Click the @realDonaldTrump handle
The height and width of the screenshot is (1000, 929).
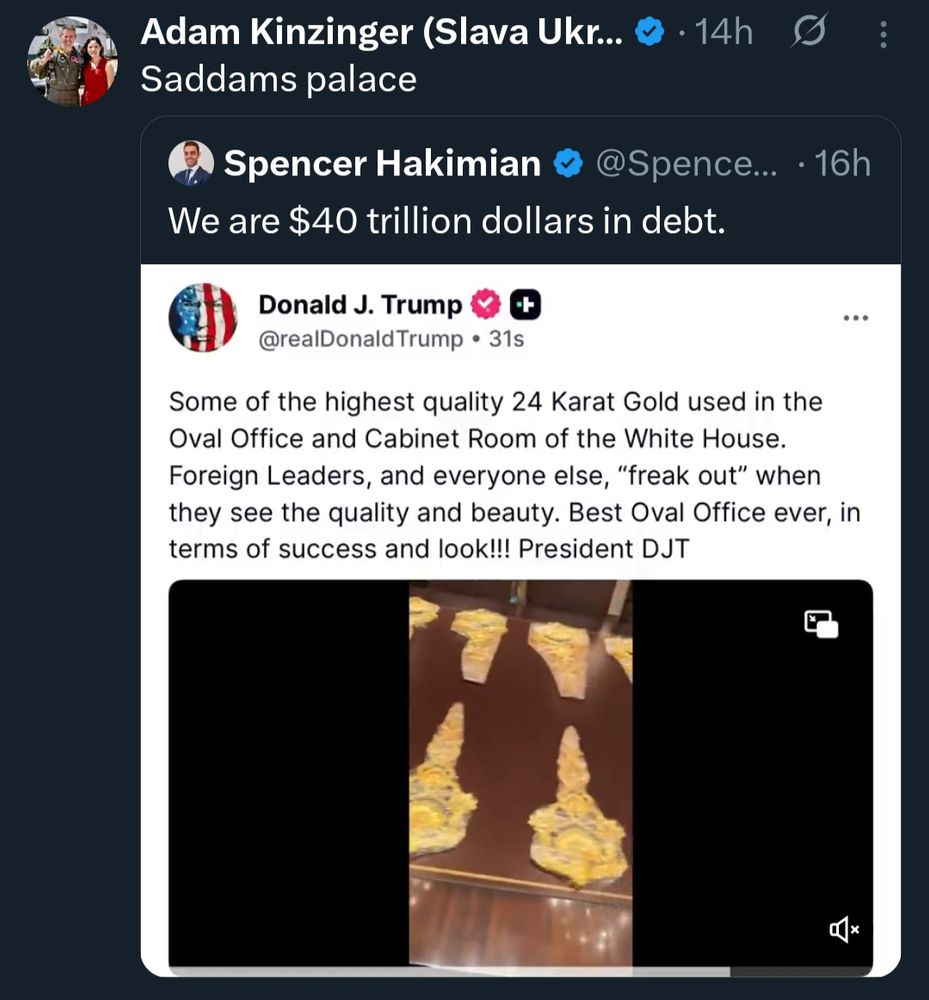pos(361,339)
